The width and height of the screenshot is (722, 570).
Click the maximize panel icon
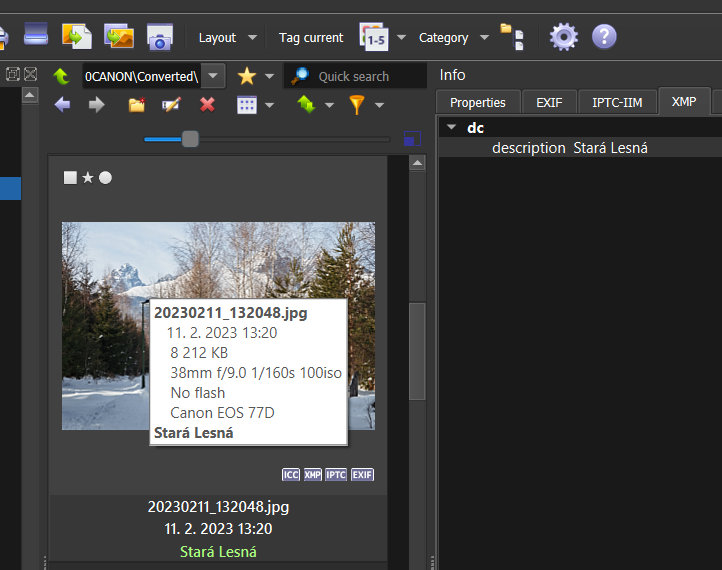[13, 74]
